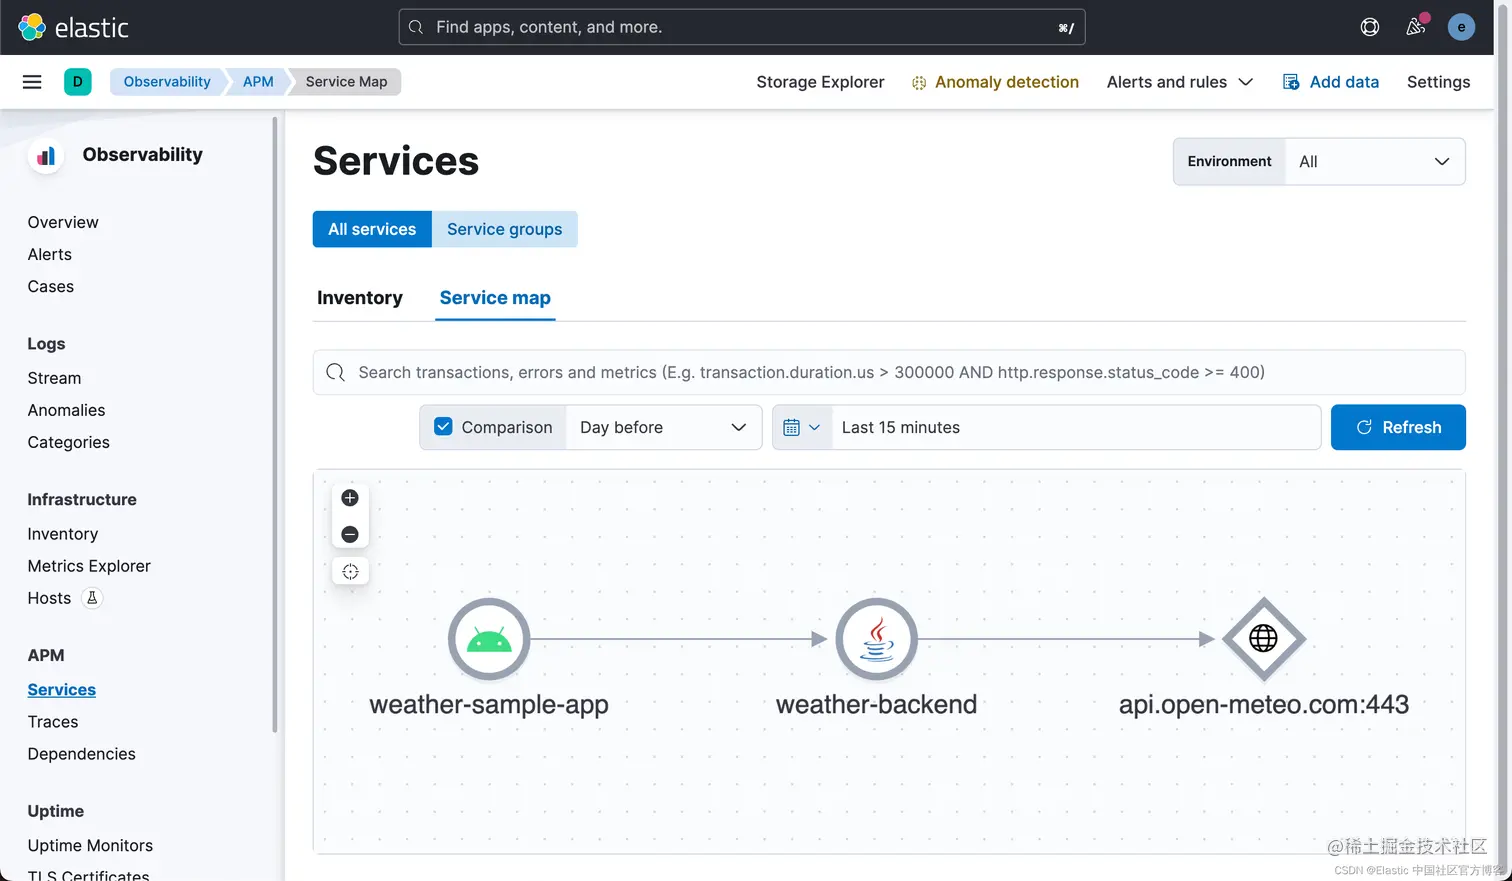Open Overview in the sidebar

[x=63, y=222]
